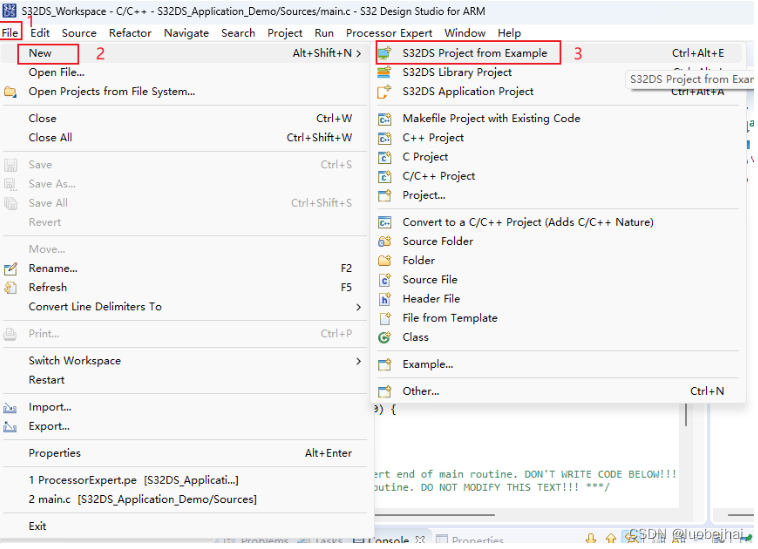
Task: Open the Processor Expert menu
Action: point(389,33)
